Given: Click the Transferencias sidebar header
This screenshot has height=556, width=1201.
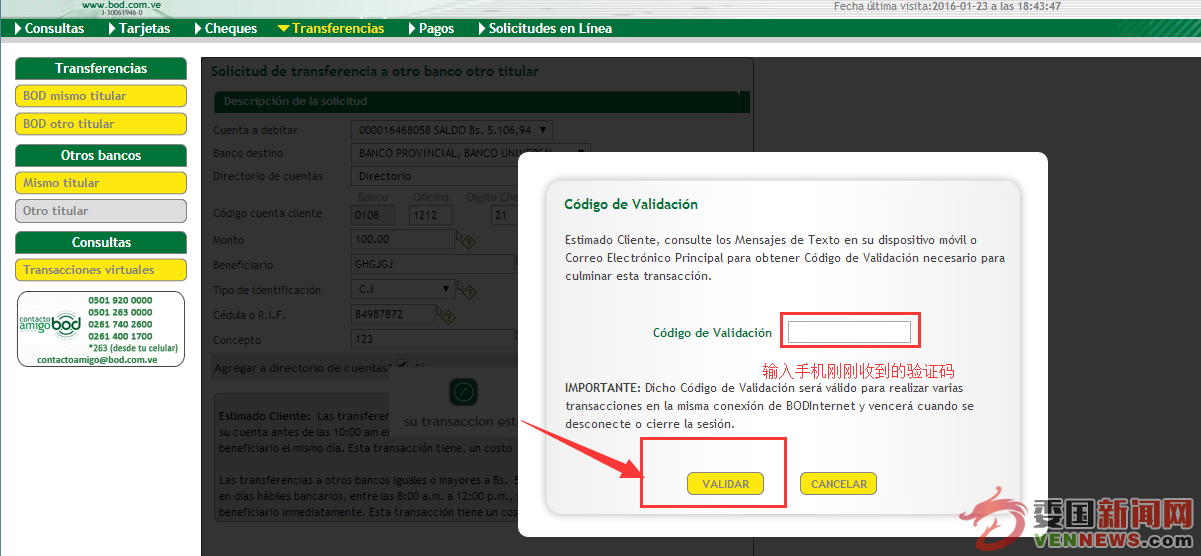Looking at the screenshot, I should pos(101,68).
